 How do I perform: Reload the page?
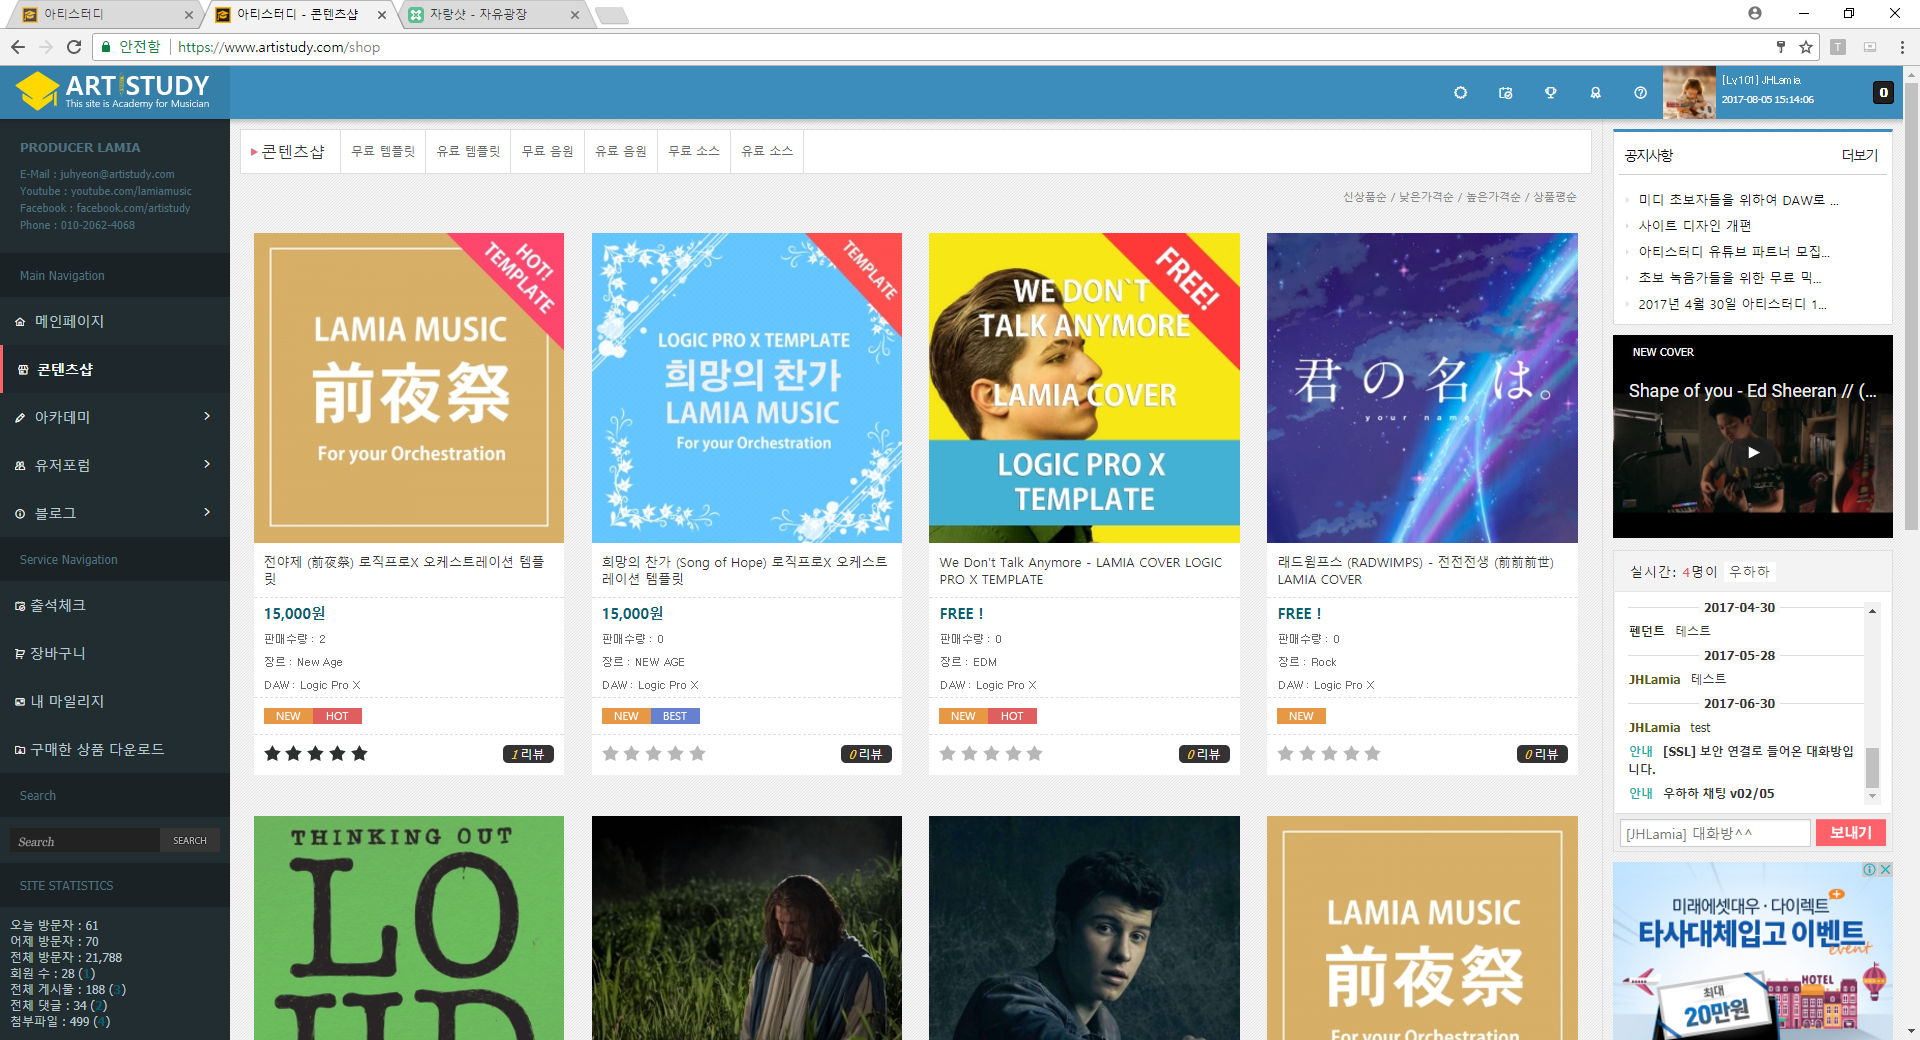point(74,47)
